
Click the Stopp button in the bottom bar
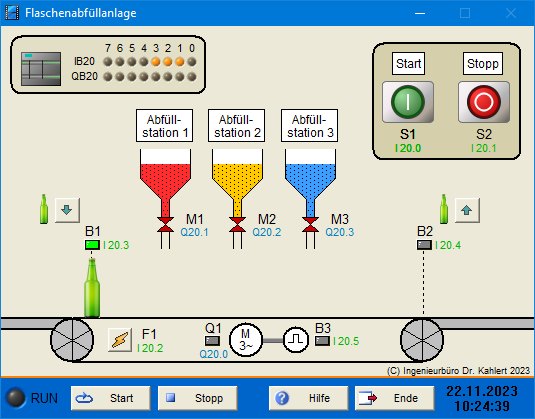[198, 398]
